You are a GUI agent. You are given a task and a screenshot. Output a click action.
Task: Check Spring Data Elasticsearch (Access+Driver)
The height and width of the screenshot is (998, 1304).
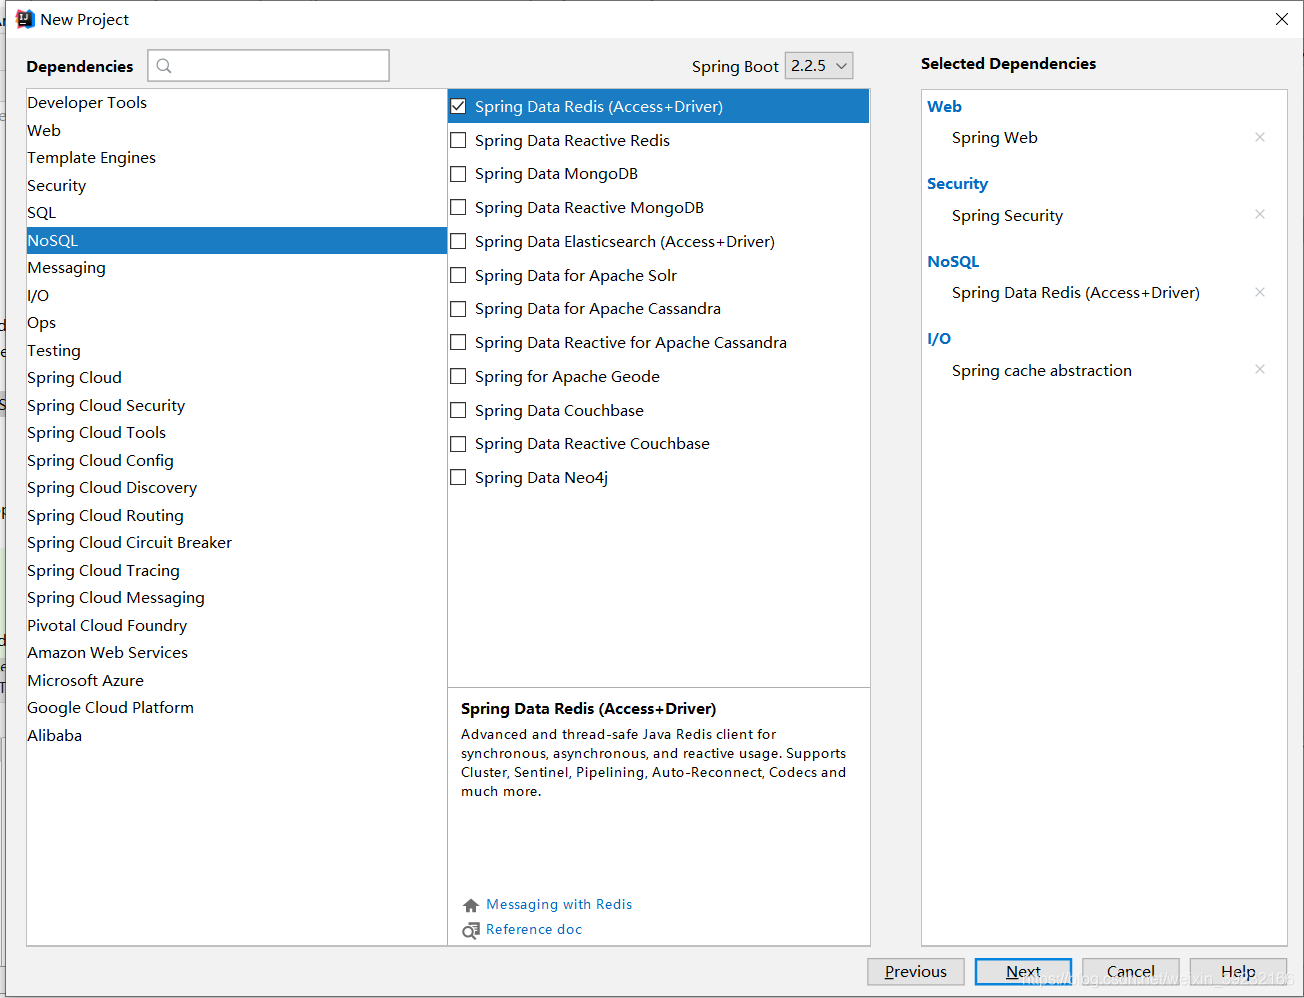(x=458, y=241)
